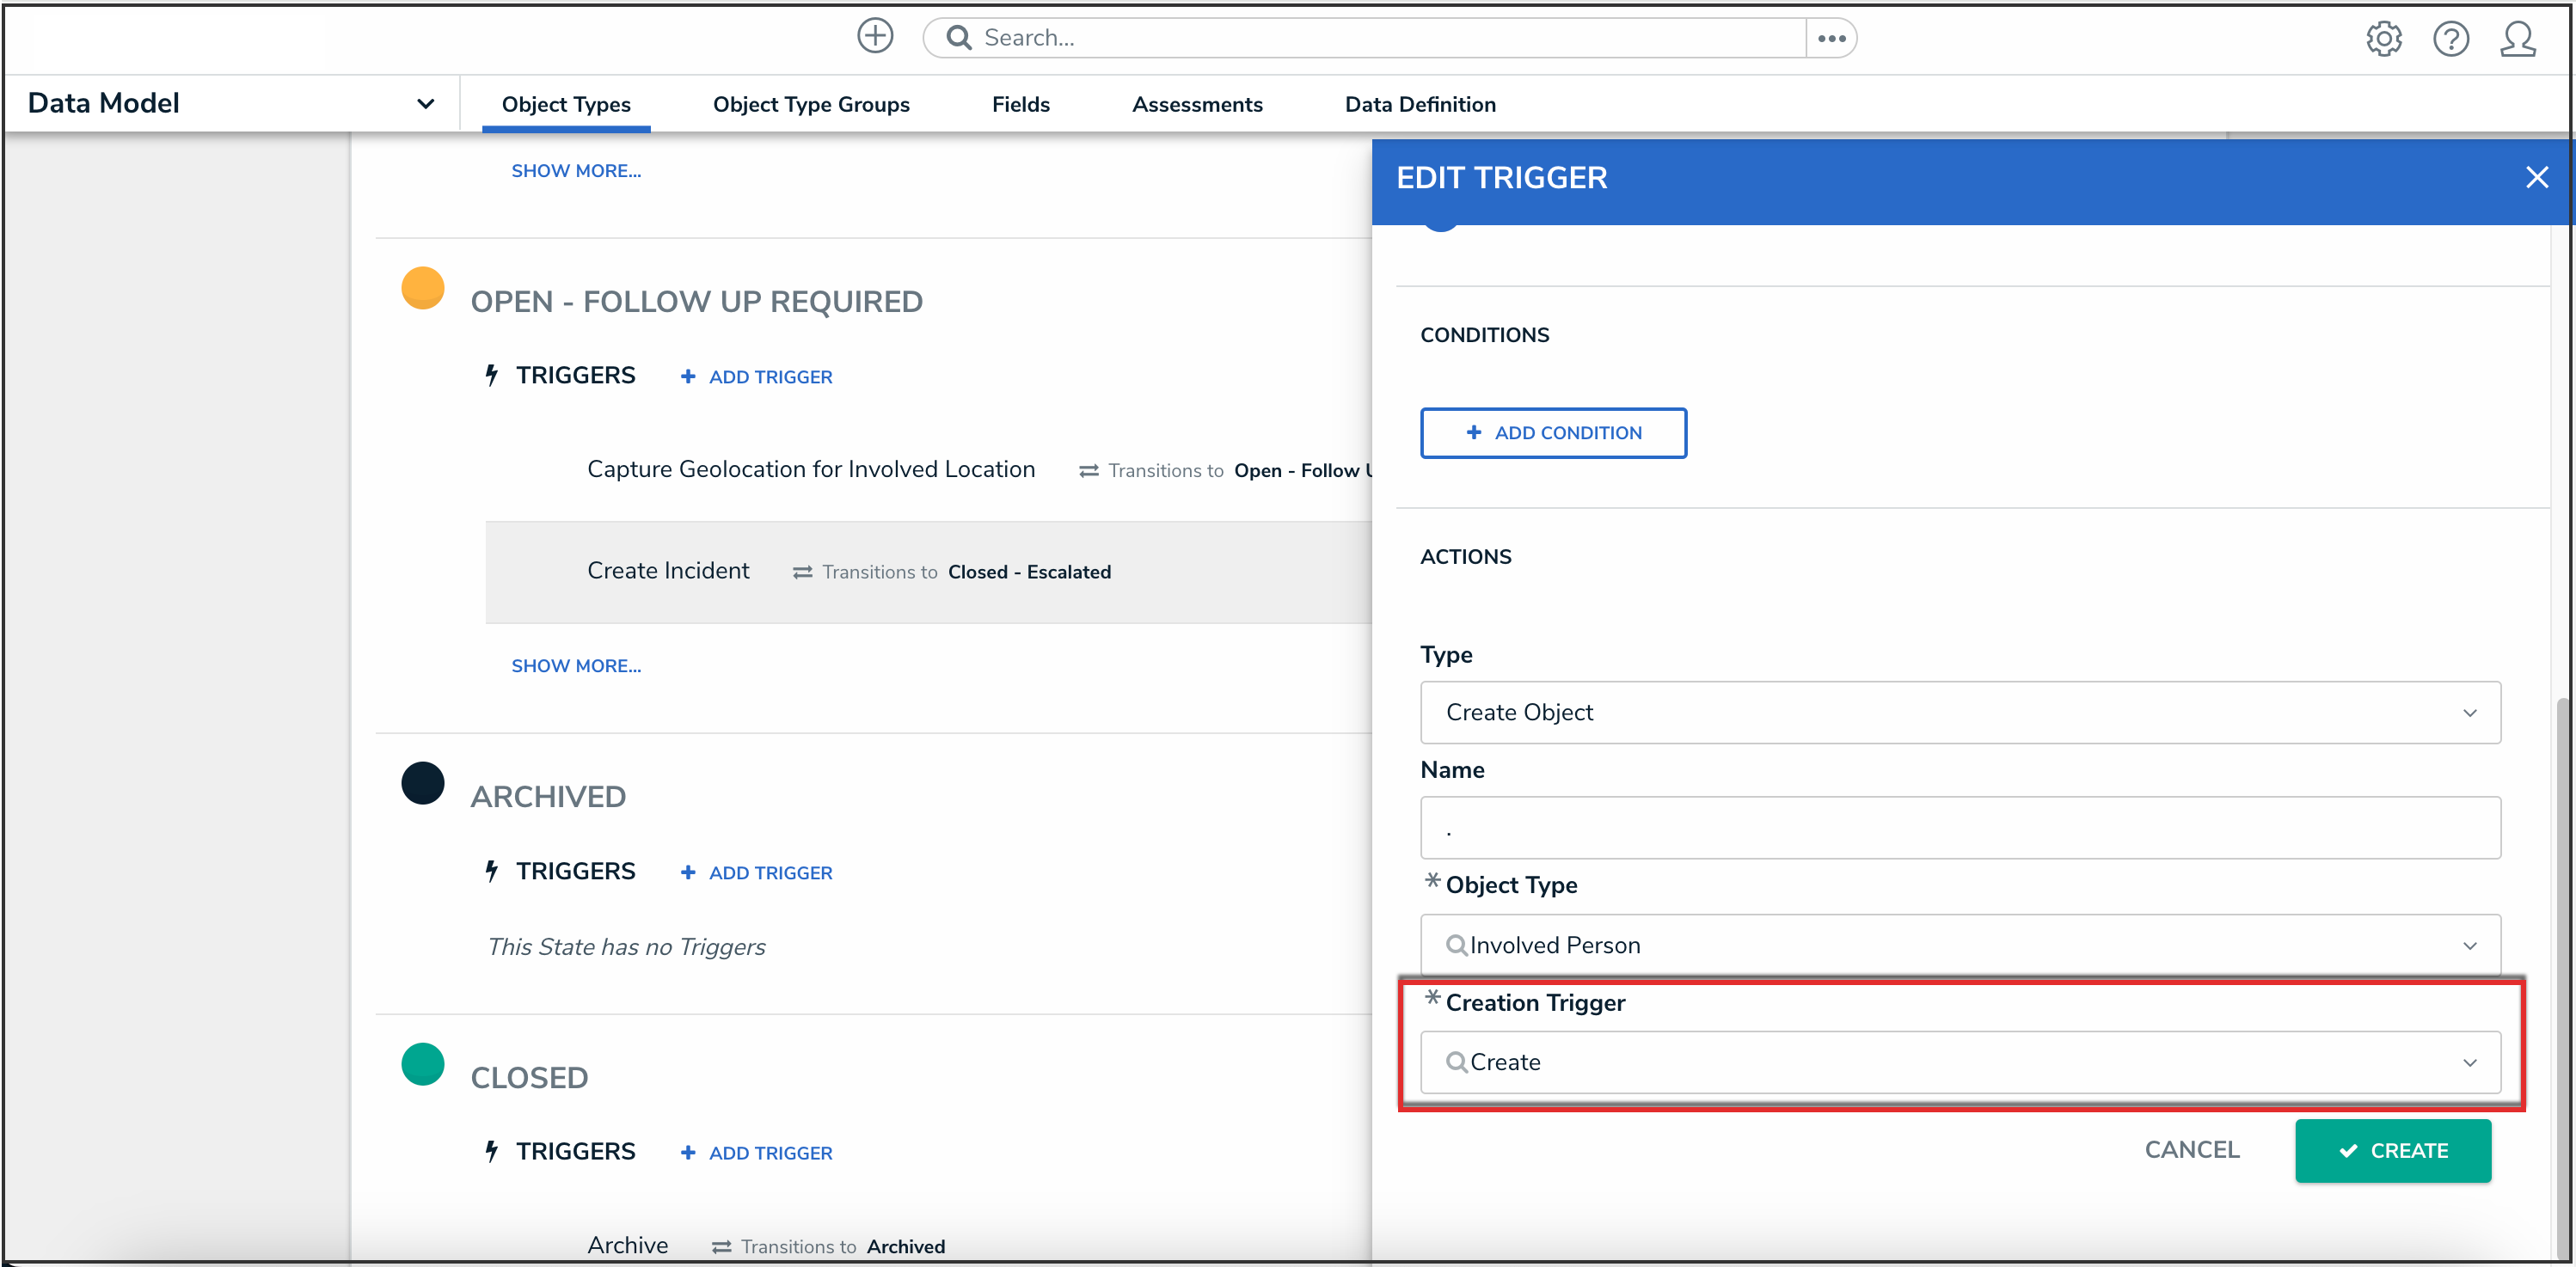Expand the Data Model dropdown
The height and width of the screenshot is (1267, 2576).
(x=425, y=104)
